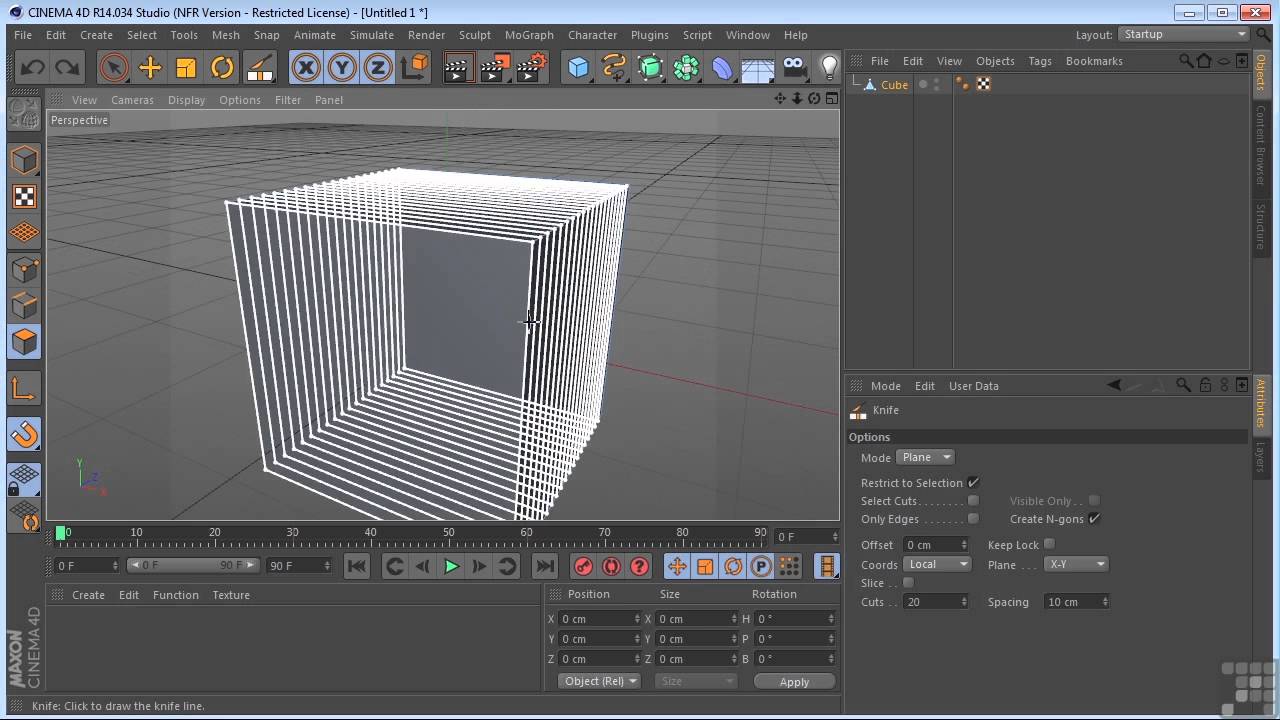
Task: Select the Cube object in Object Manager
Action: tap(894, 85)
